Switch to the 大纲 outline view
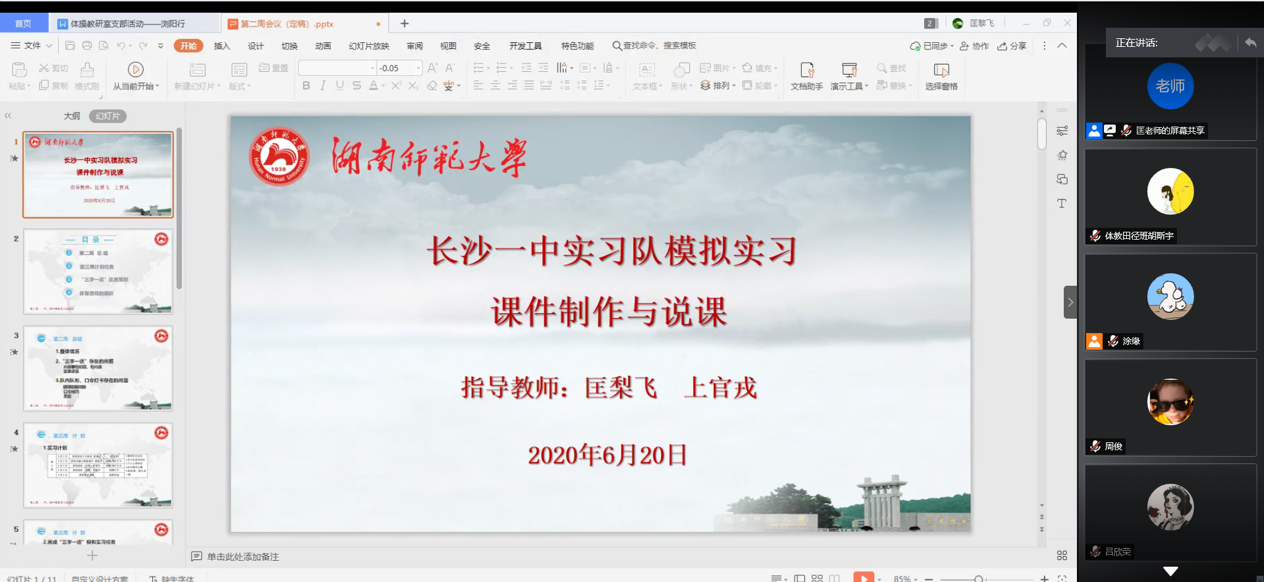 tap(72, 116)
